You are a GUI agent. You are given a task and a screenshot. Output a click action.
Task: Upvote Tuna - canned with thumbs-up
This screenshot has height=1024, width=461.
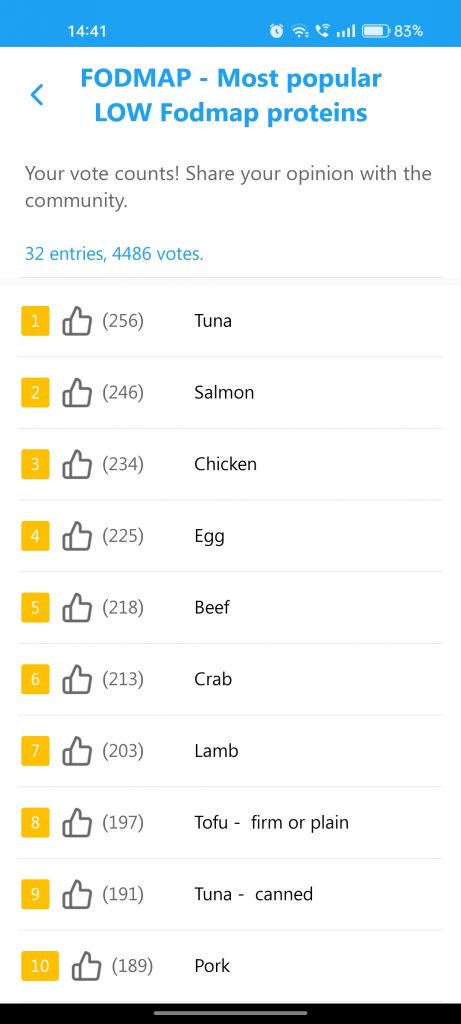(77, 895)
